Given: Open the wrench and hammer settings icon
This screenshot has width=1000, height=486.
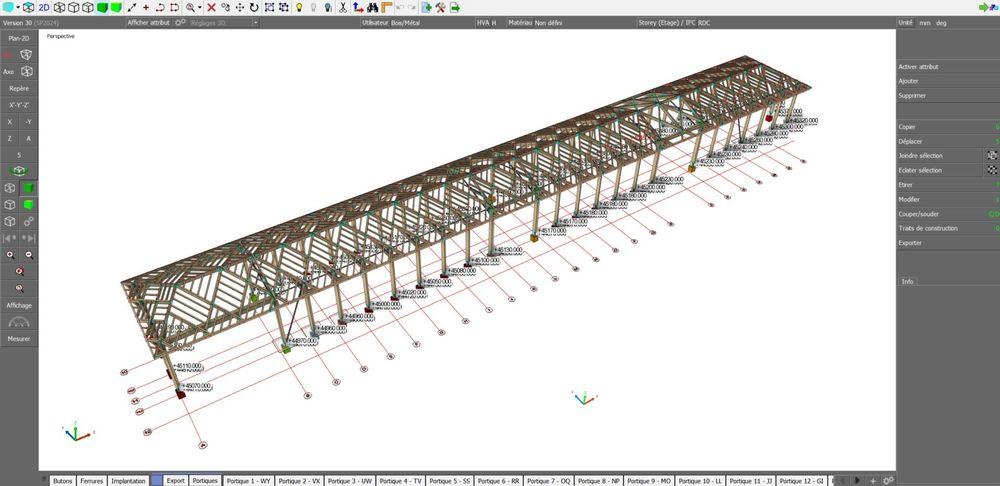Looking at the screenshot, I should 440,7.
